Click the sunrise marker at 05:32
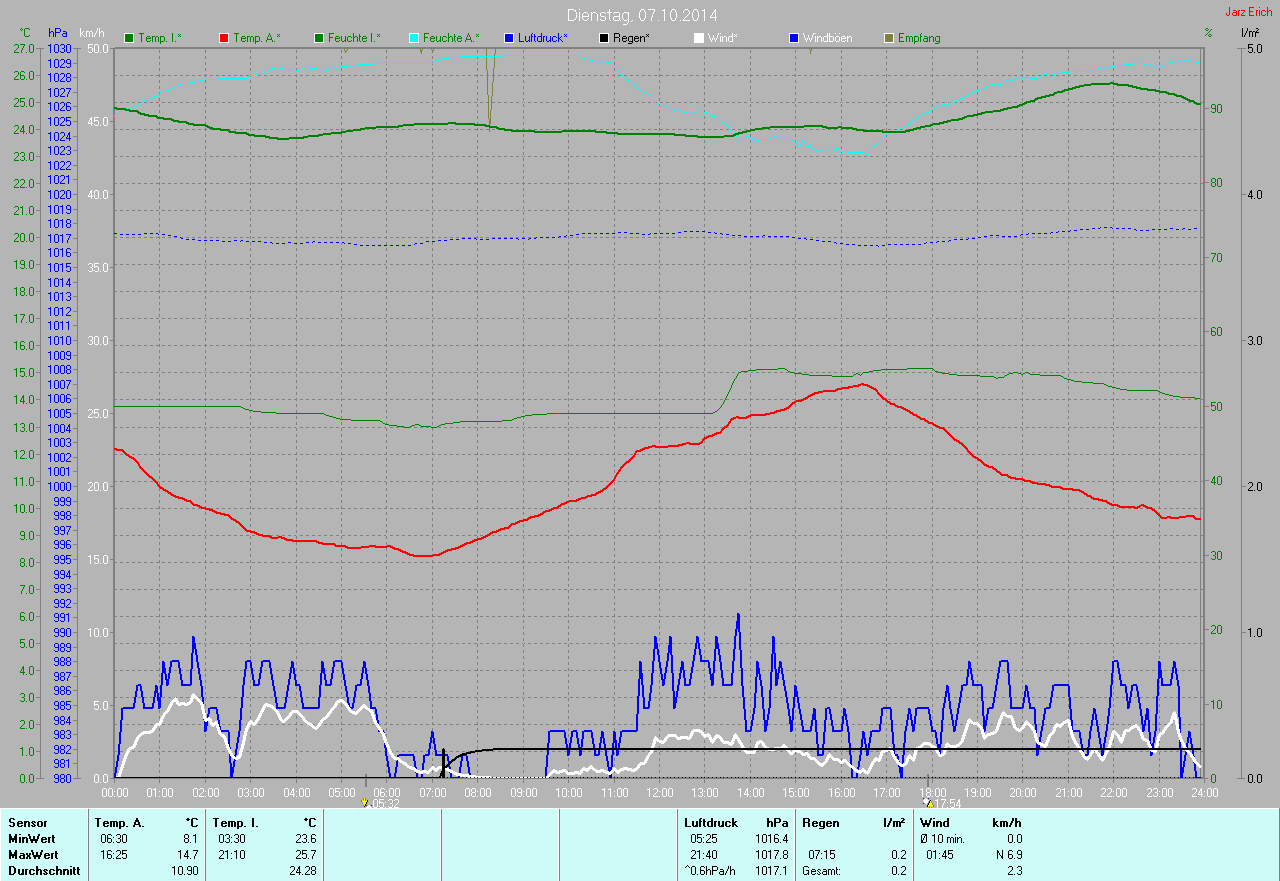The height and width of the screenshot is (881, 1280). 366,802
